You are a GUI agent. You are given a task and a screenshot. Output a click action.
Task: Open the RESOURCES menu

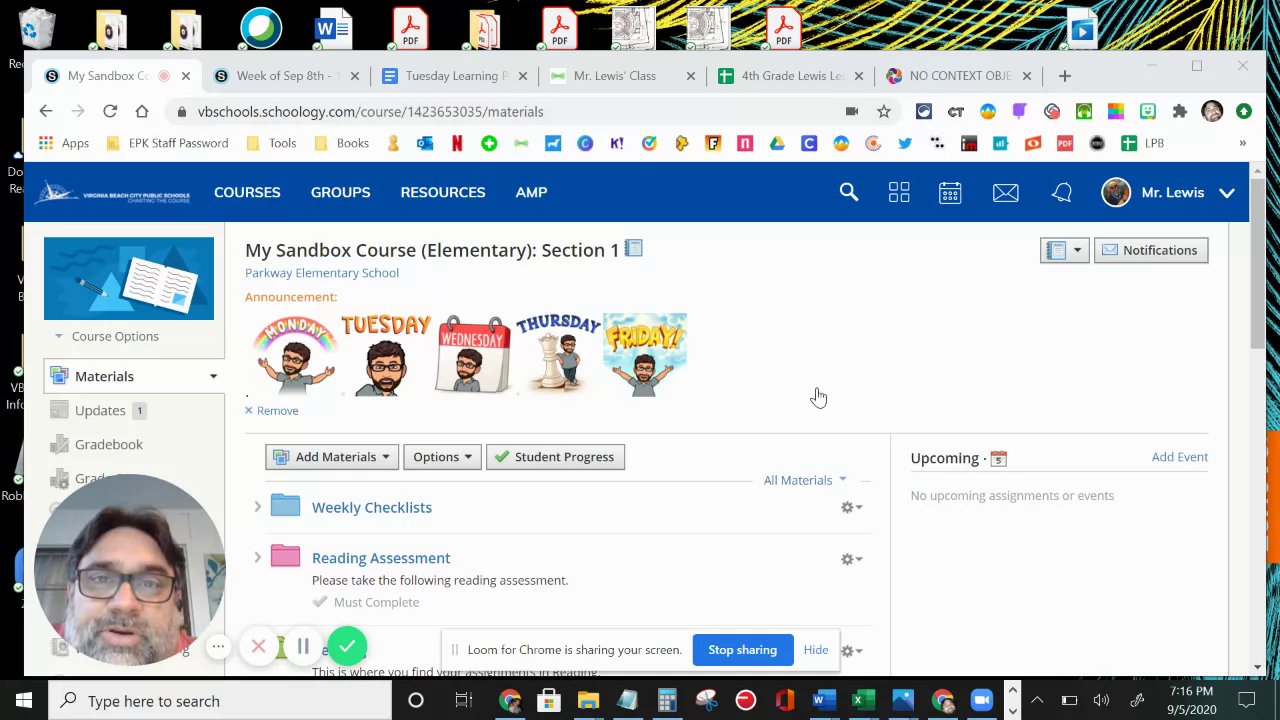click(x=443, y=192)
